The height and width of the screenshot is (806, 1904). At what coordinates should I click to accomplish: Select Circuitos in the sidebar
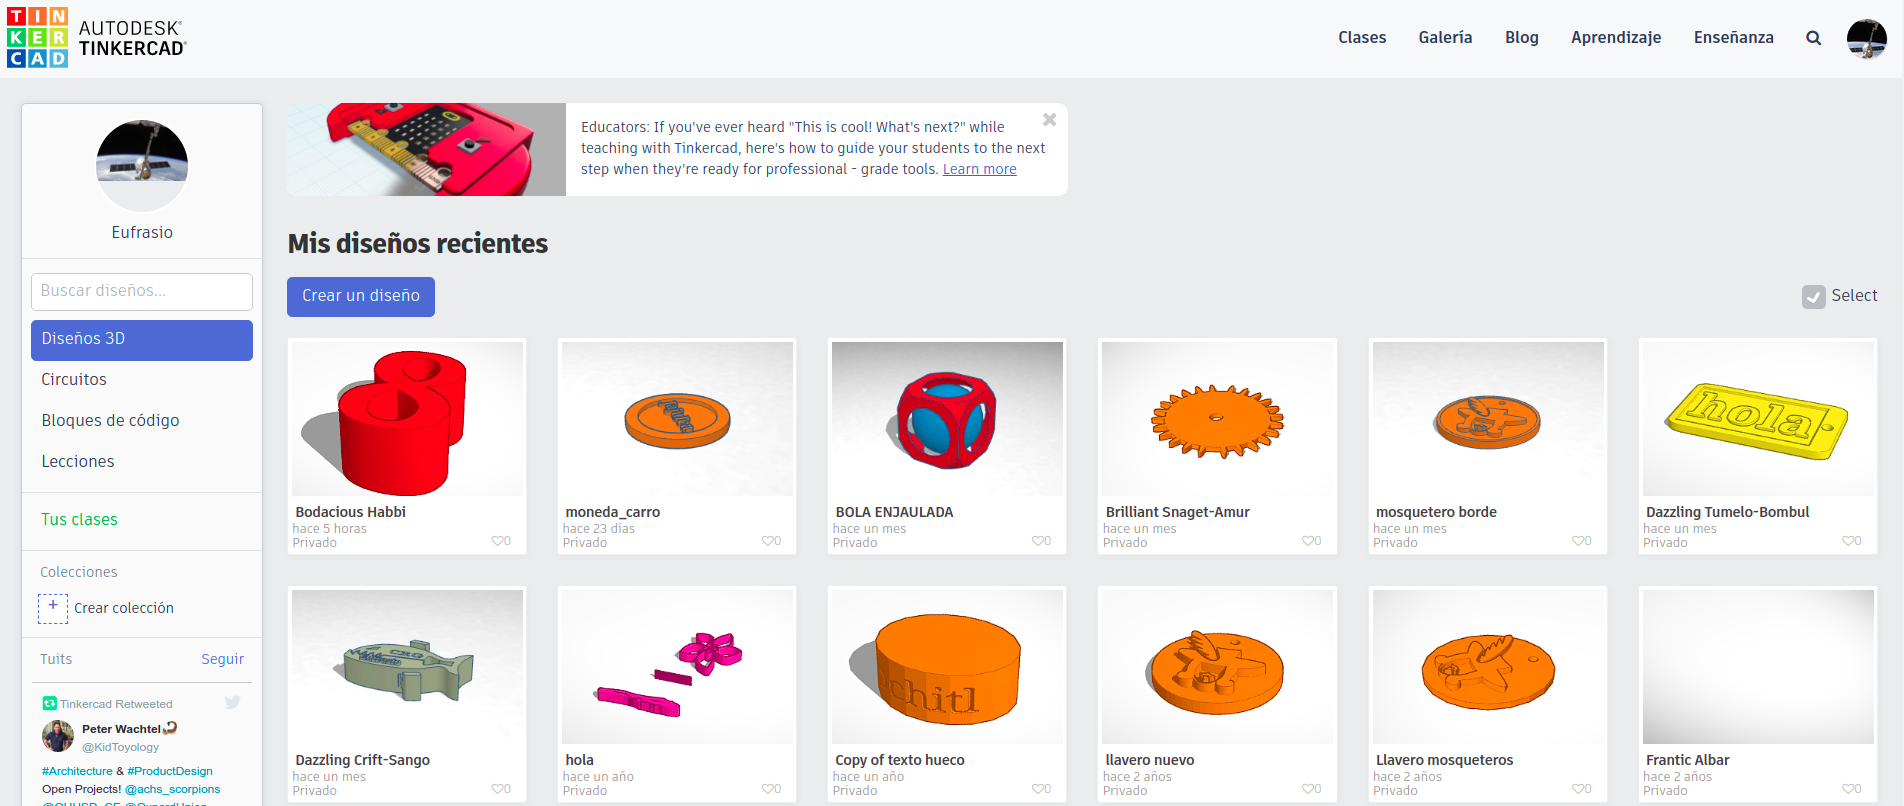[74, 380]
